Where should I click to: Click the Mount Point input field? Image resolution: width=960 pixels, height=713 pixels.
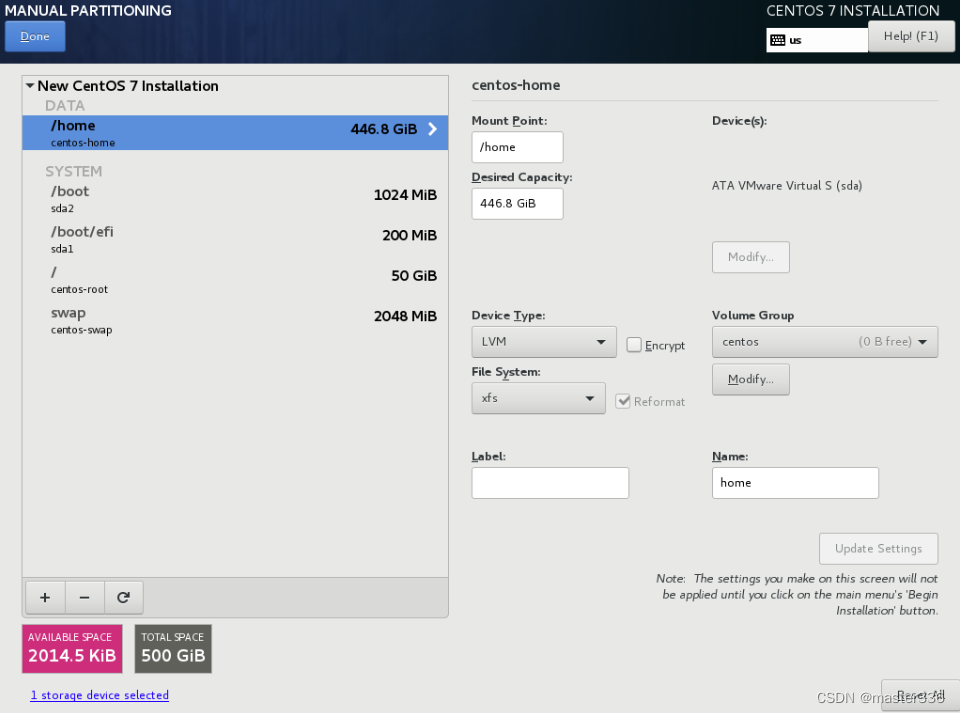pos(517,147)
